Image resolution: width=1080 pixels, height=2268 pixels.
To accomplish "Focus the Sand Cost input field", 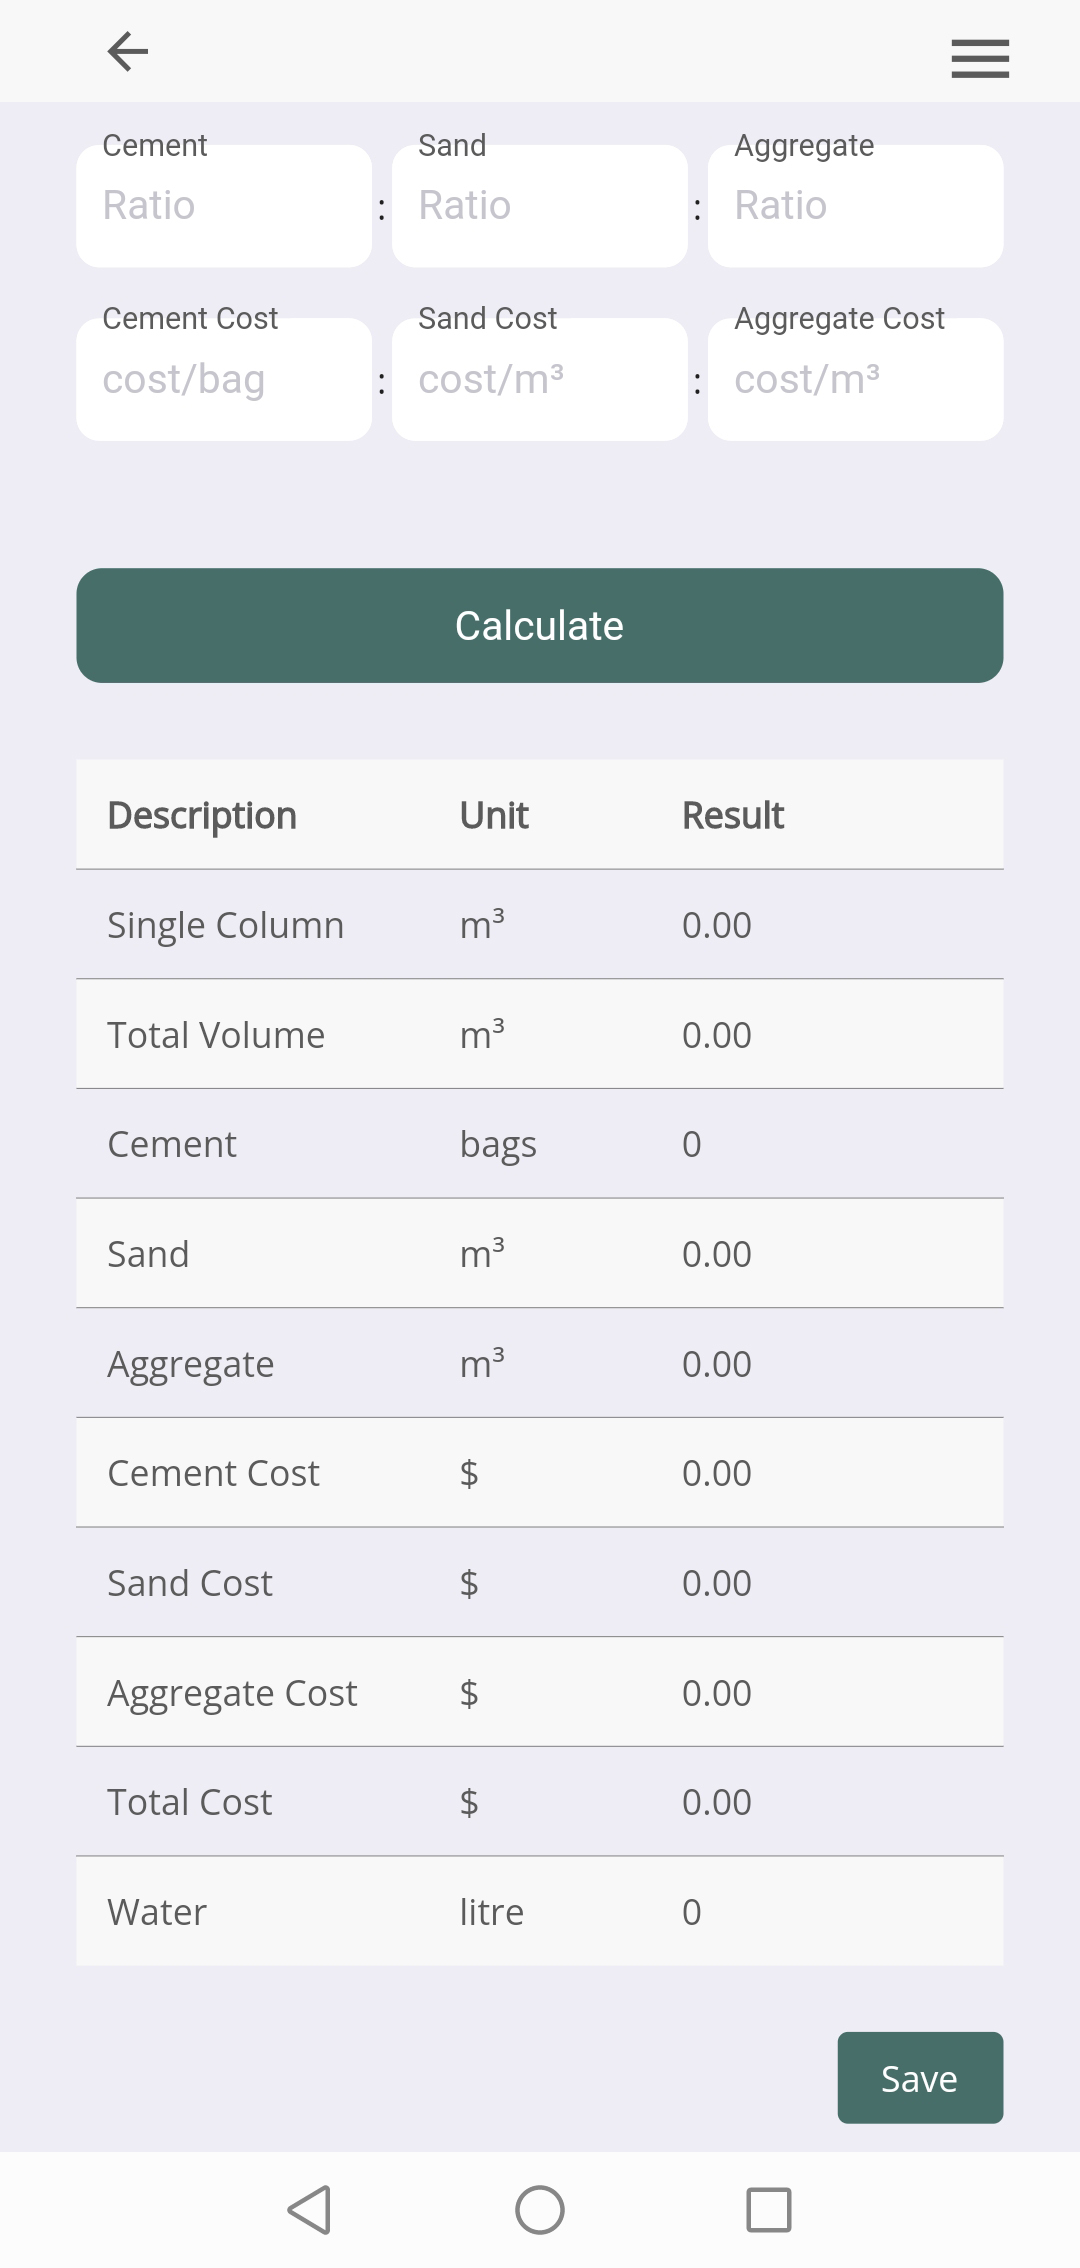I will pyautogui.click(x=539, y=380).
